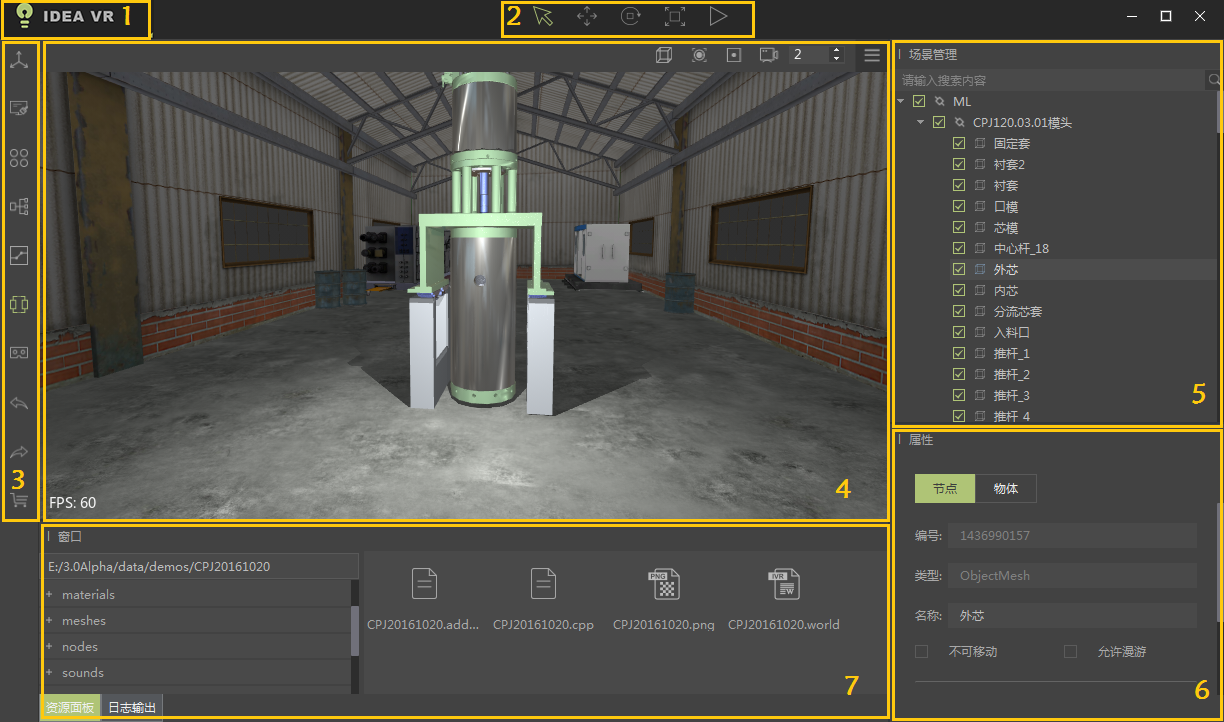Screen dimensions: 1224x722
Task: Select the CPJ20161020.png image file
Action: [x=665, y=582]
